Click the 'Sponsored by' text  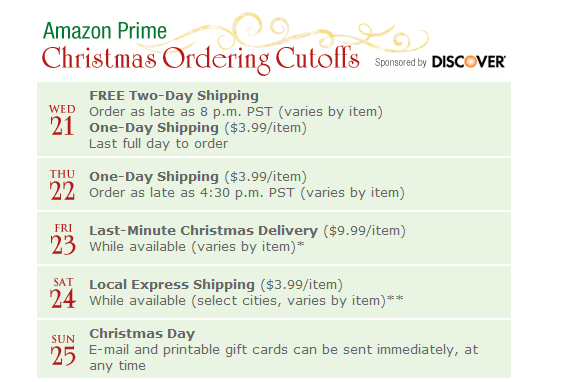(x=401, y=62)
